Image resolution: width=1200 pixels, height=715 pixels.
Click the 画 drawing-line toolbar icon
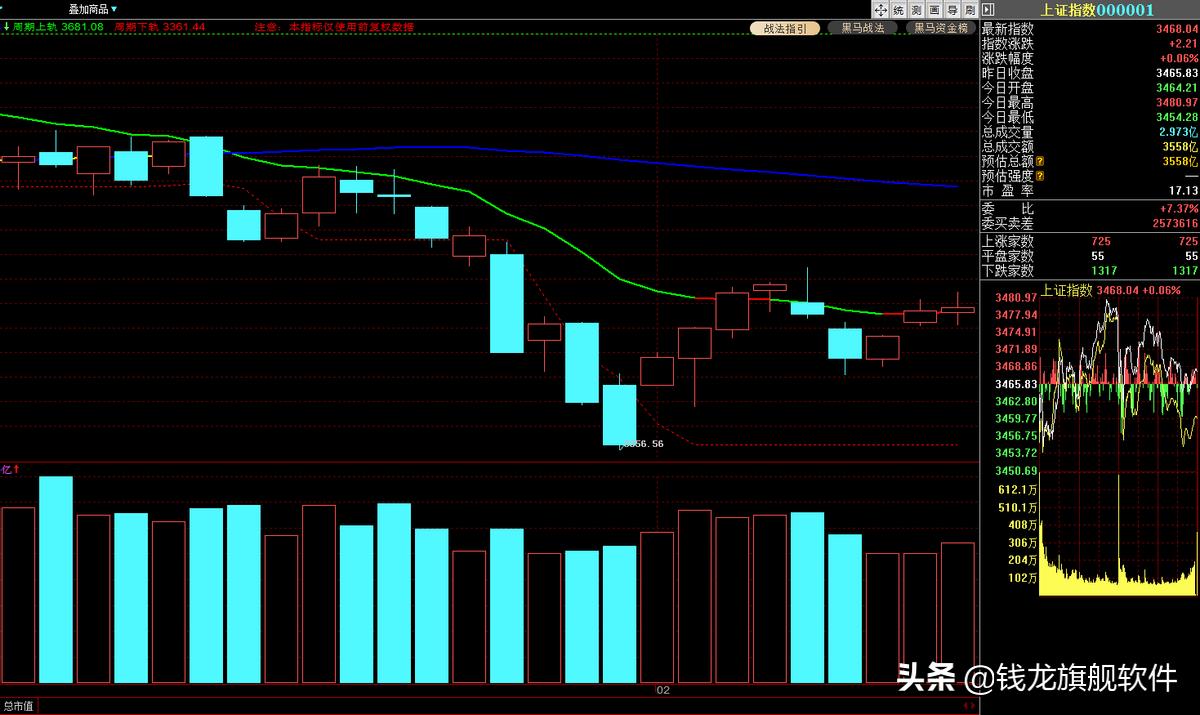(934, 9)
